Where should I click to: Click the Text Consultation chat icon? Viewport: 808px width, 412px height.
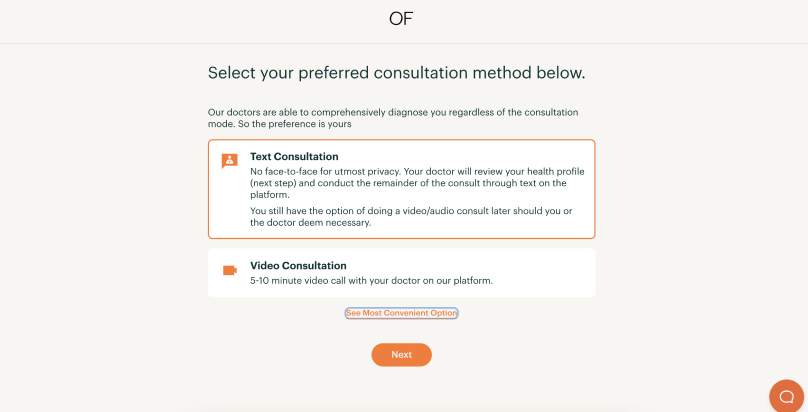pos(230,161)
